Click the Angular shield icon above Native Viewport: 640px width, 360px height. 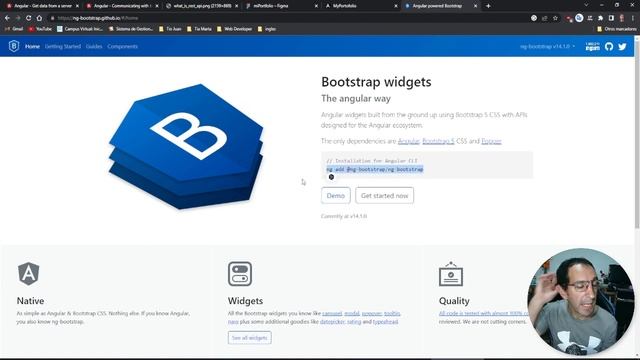tap(29, 273)
